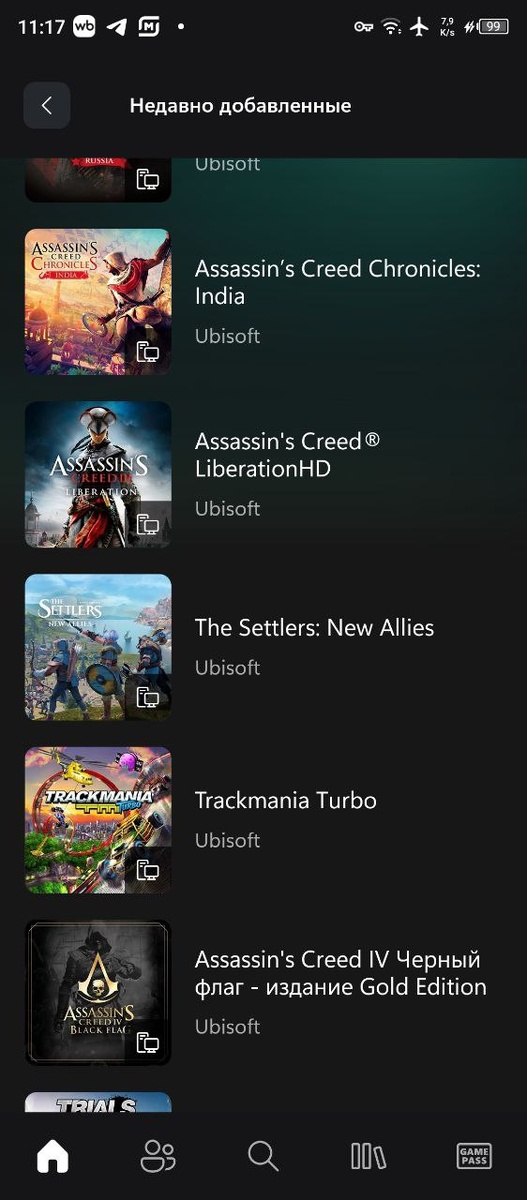Screen dimensions: 527x1200
Task: Open Trials game cover thumbnail
Action: tap(98, 1102)
